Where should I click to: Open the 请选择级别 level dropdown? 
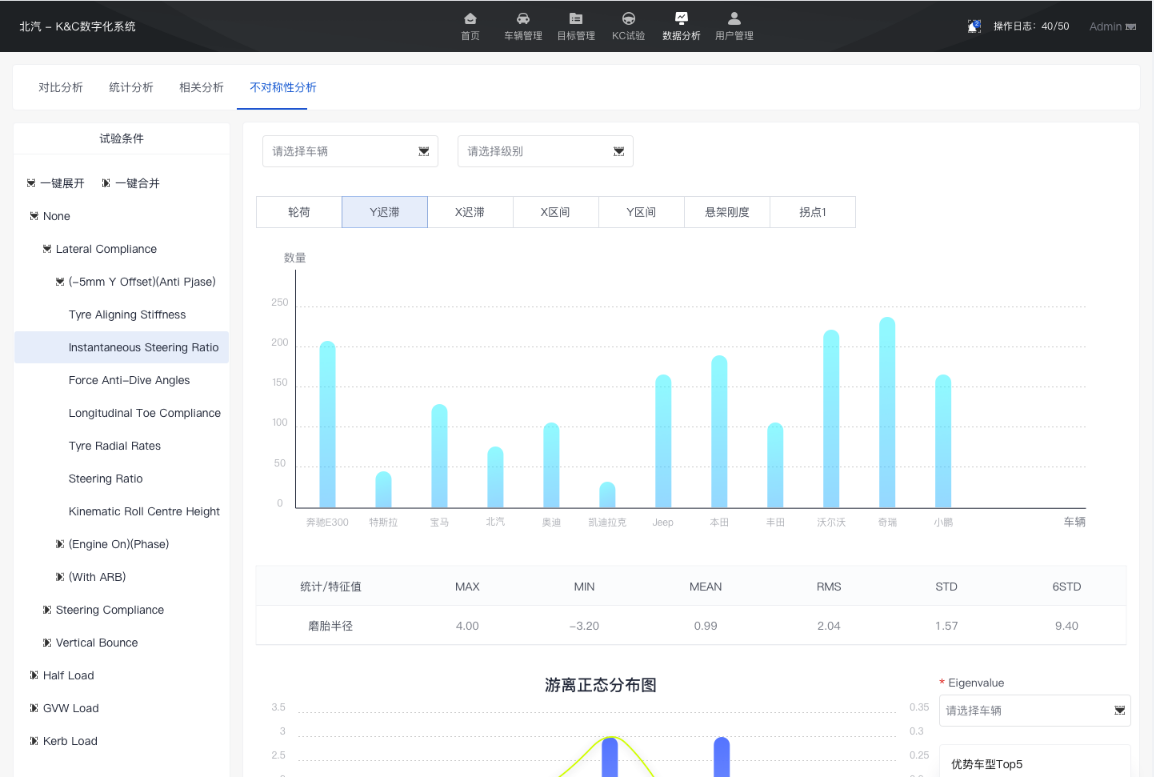[x=545, y=151]
